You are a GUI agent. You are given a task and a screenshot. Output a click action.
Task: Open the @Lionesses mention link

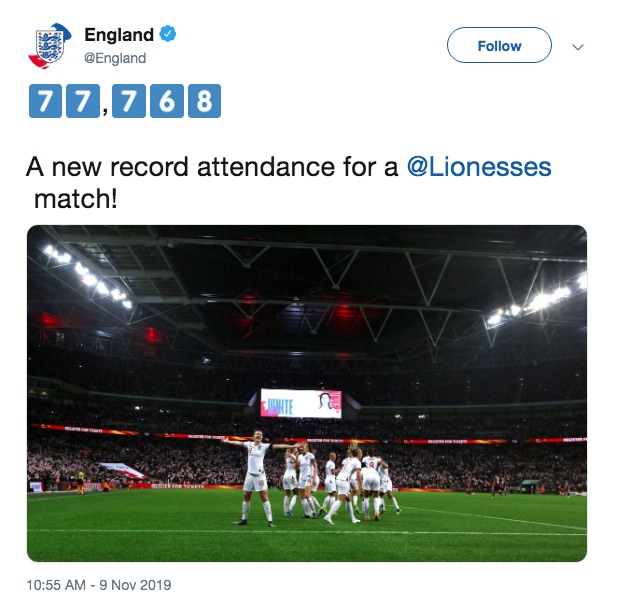[479, 166]
